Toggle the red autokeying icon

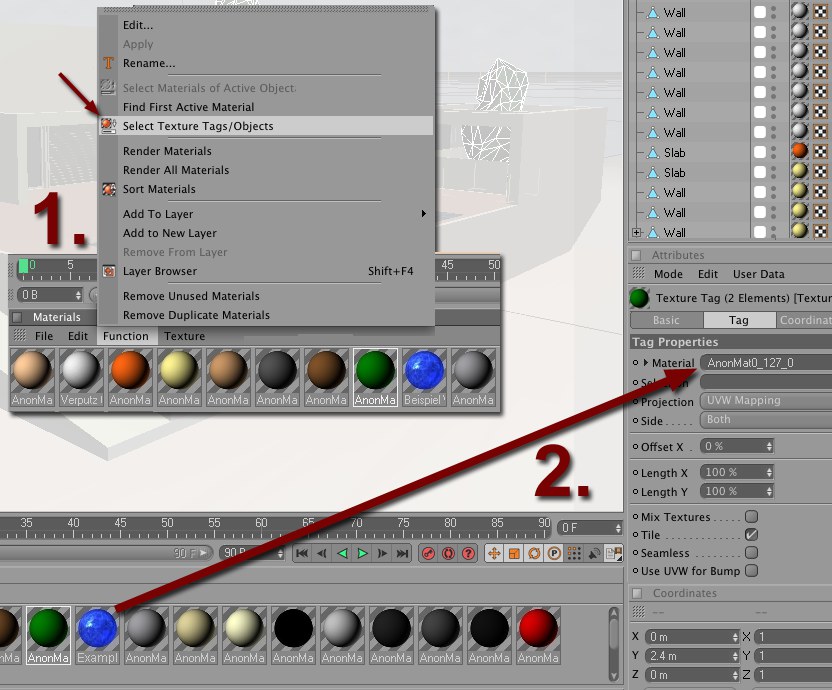pyautogui.click(x=447, y=553)
